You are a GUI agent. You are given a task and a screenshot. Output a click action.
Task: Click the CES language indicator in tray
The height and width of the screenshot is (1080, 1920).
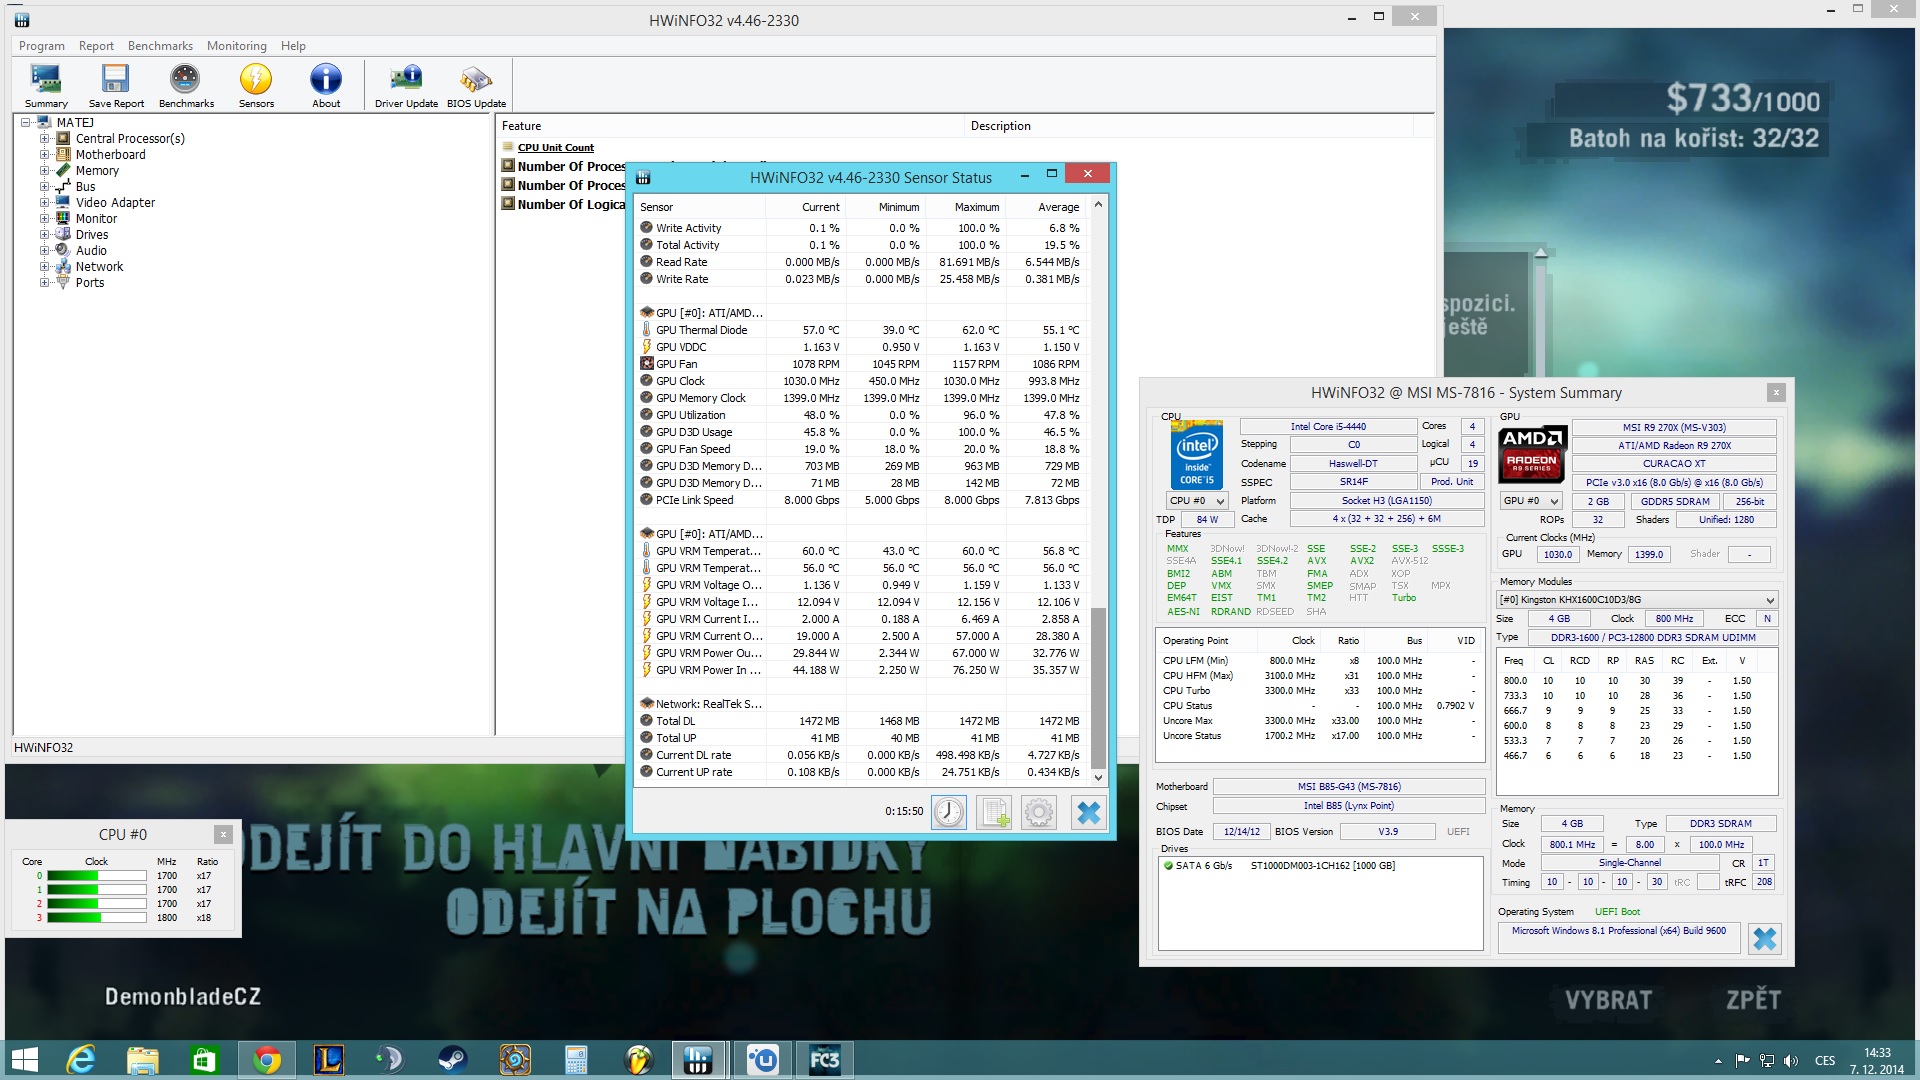[x=1825, y=1061]
